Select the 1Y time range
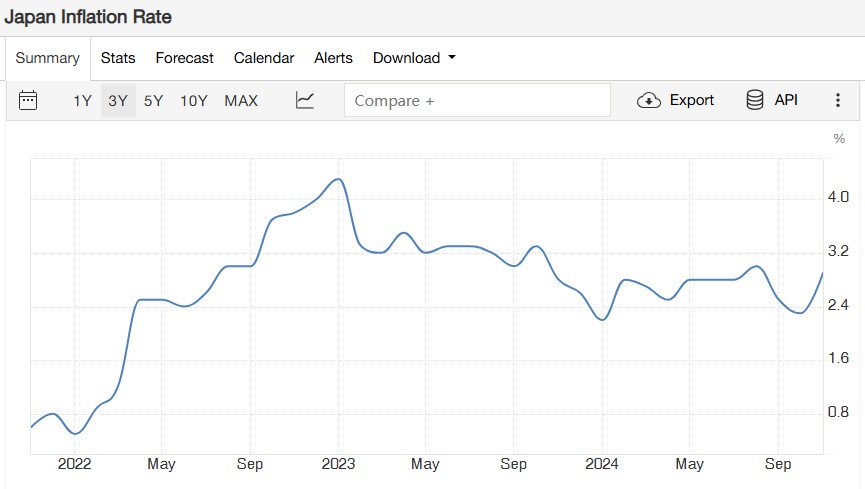Viewport: 865px width, 489px height. (x=82, y=100)
